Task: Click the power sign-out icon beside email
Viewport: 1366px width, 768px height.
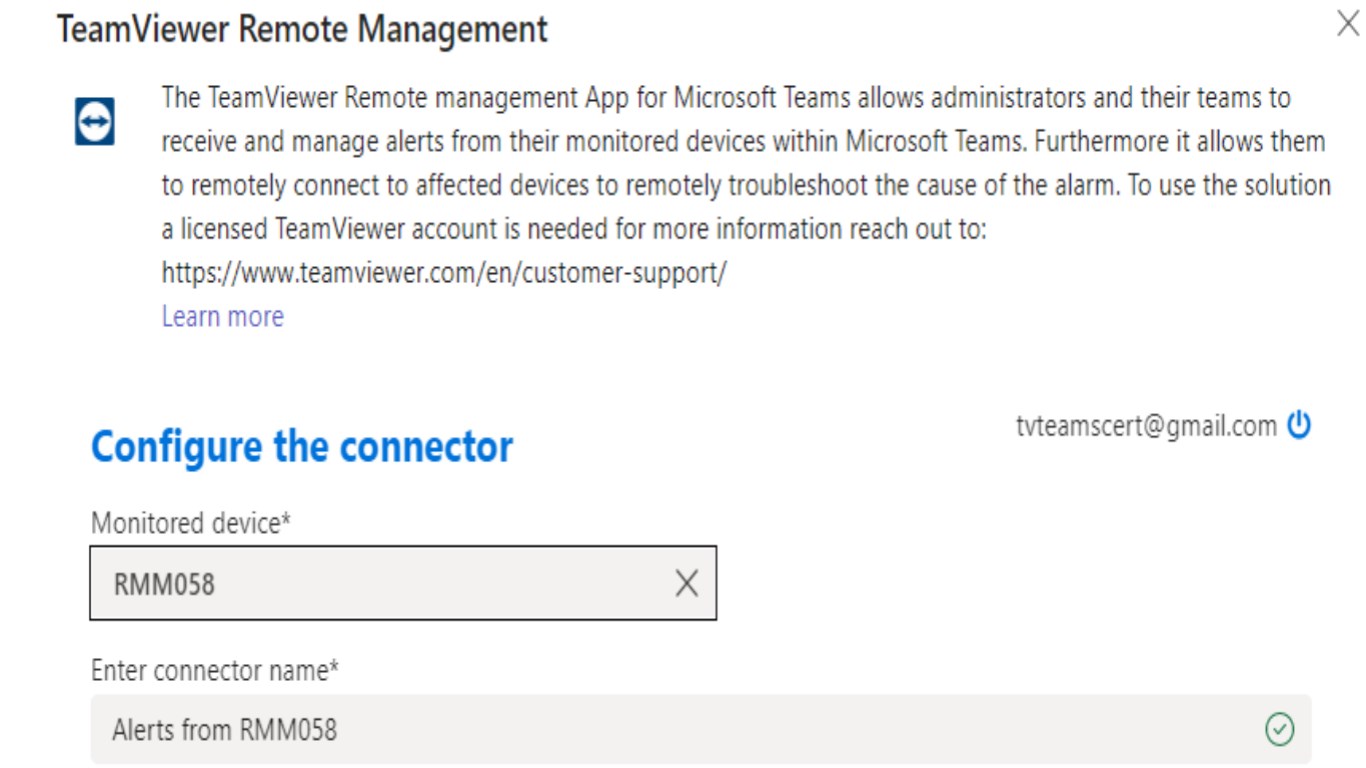Action: coord(1299,426)
